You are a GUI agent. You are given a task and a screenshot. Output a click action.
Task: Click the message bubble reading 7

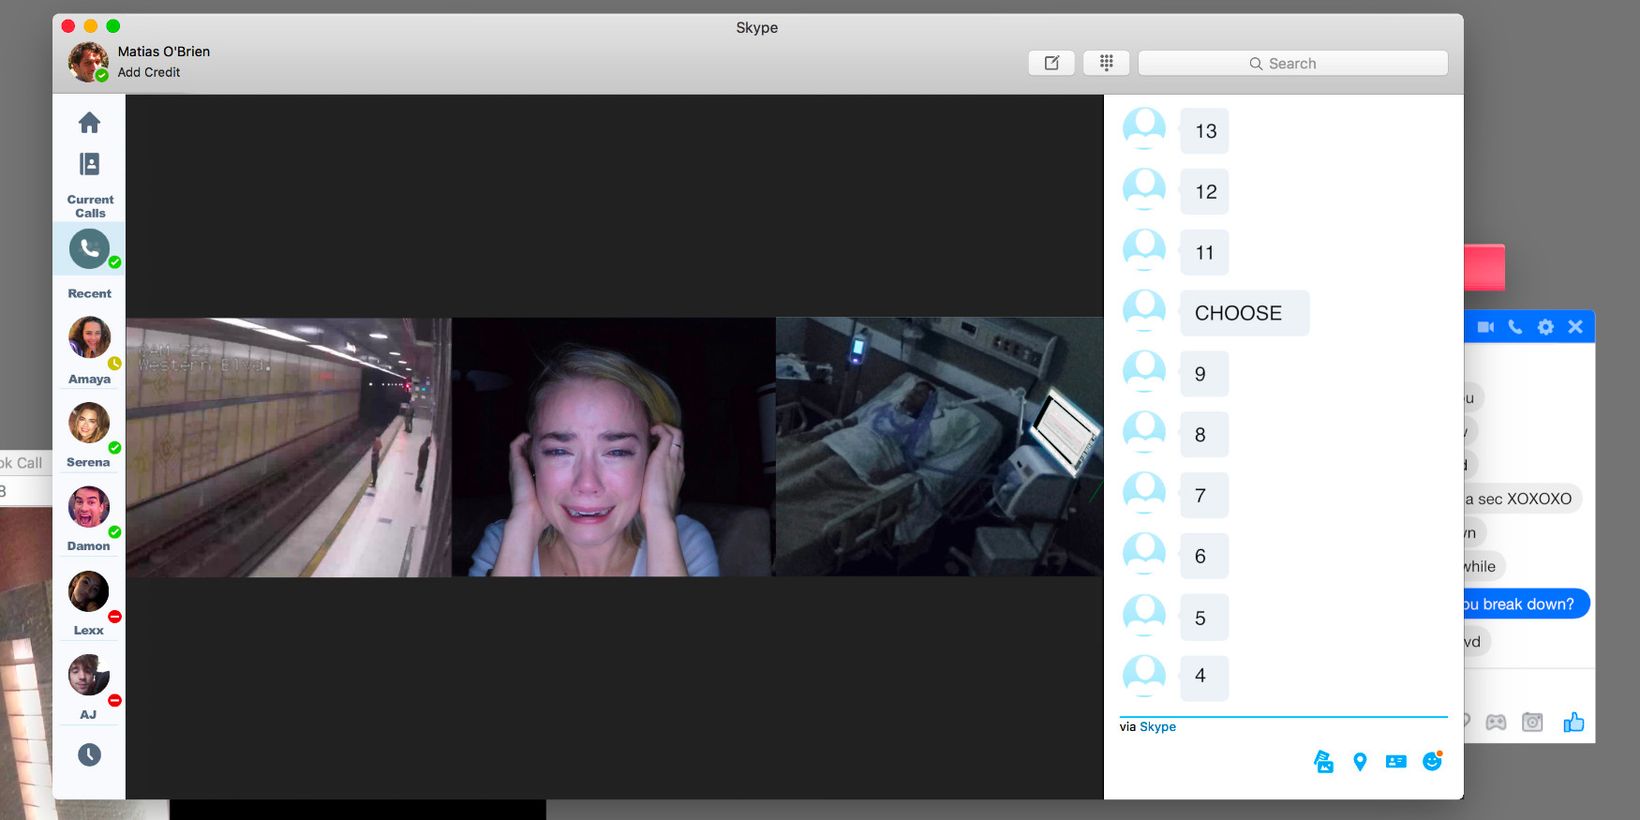[1204, 495]
